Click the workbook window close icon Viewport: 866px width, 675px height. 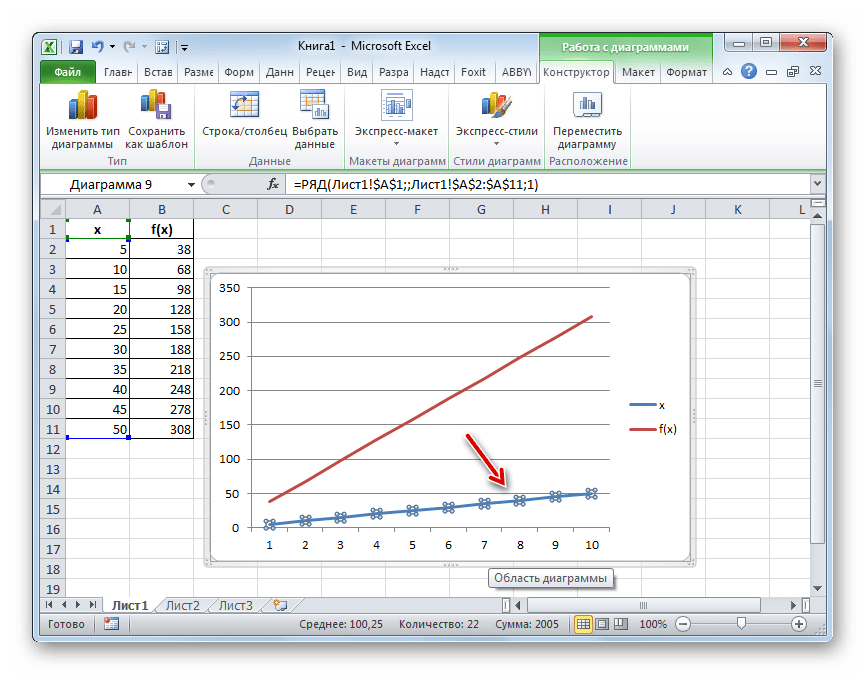point(815,71)
